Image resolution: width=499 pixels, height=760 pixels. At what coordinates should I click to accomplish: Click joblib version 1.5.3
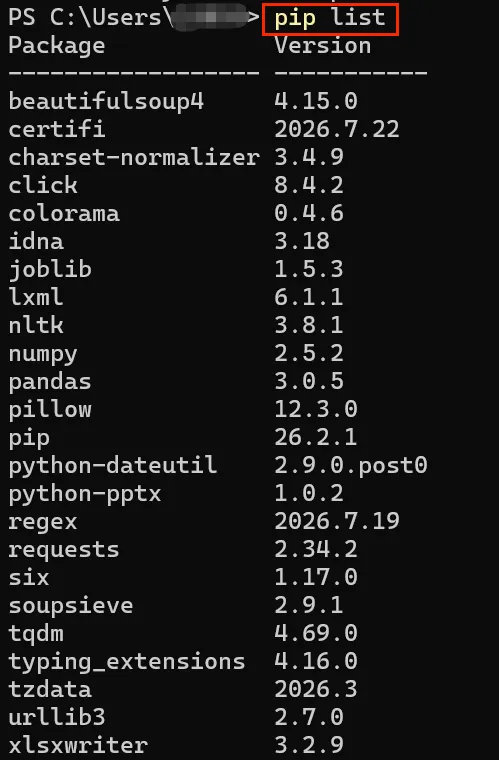click(309, 269)
